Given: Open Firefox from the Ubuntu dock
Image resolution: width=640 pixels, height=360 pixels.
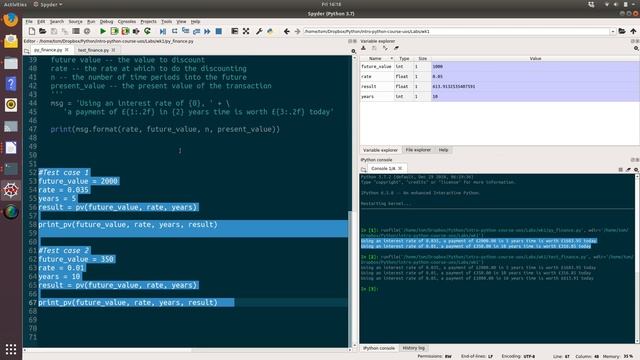Looking at the screenshot, I should (11, 20).
